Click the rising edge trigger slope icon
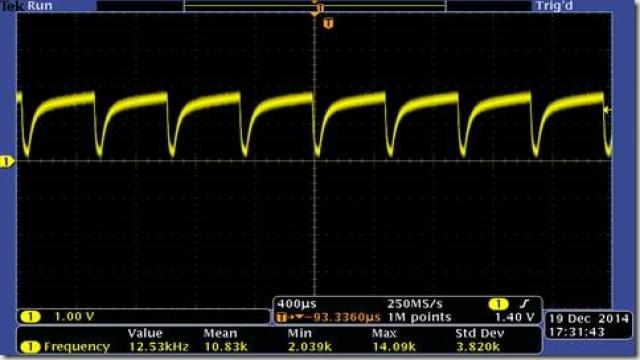The image size is (640, 360). tap(525, 303)
